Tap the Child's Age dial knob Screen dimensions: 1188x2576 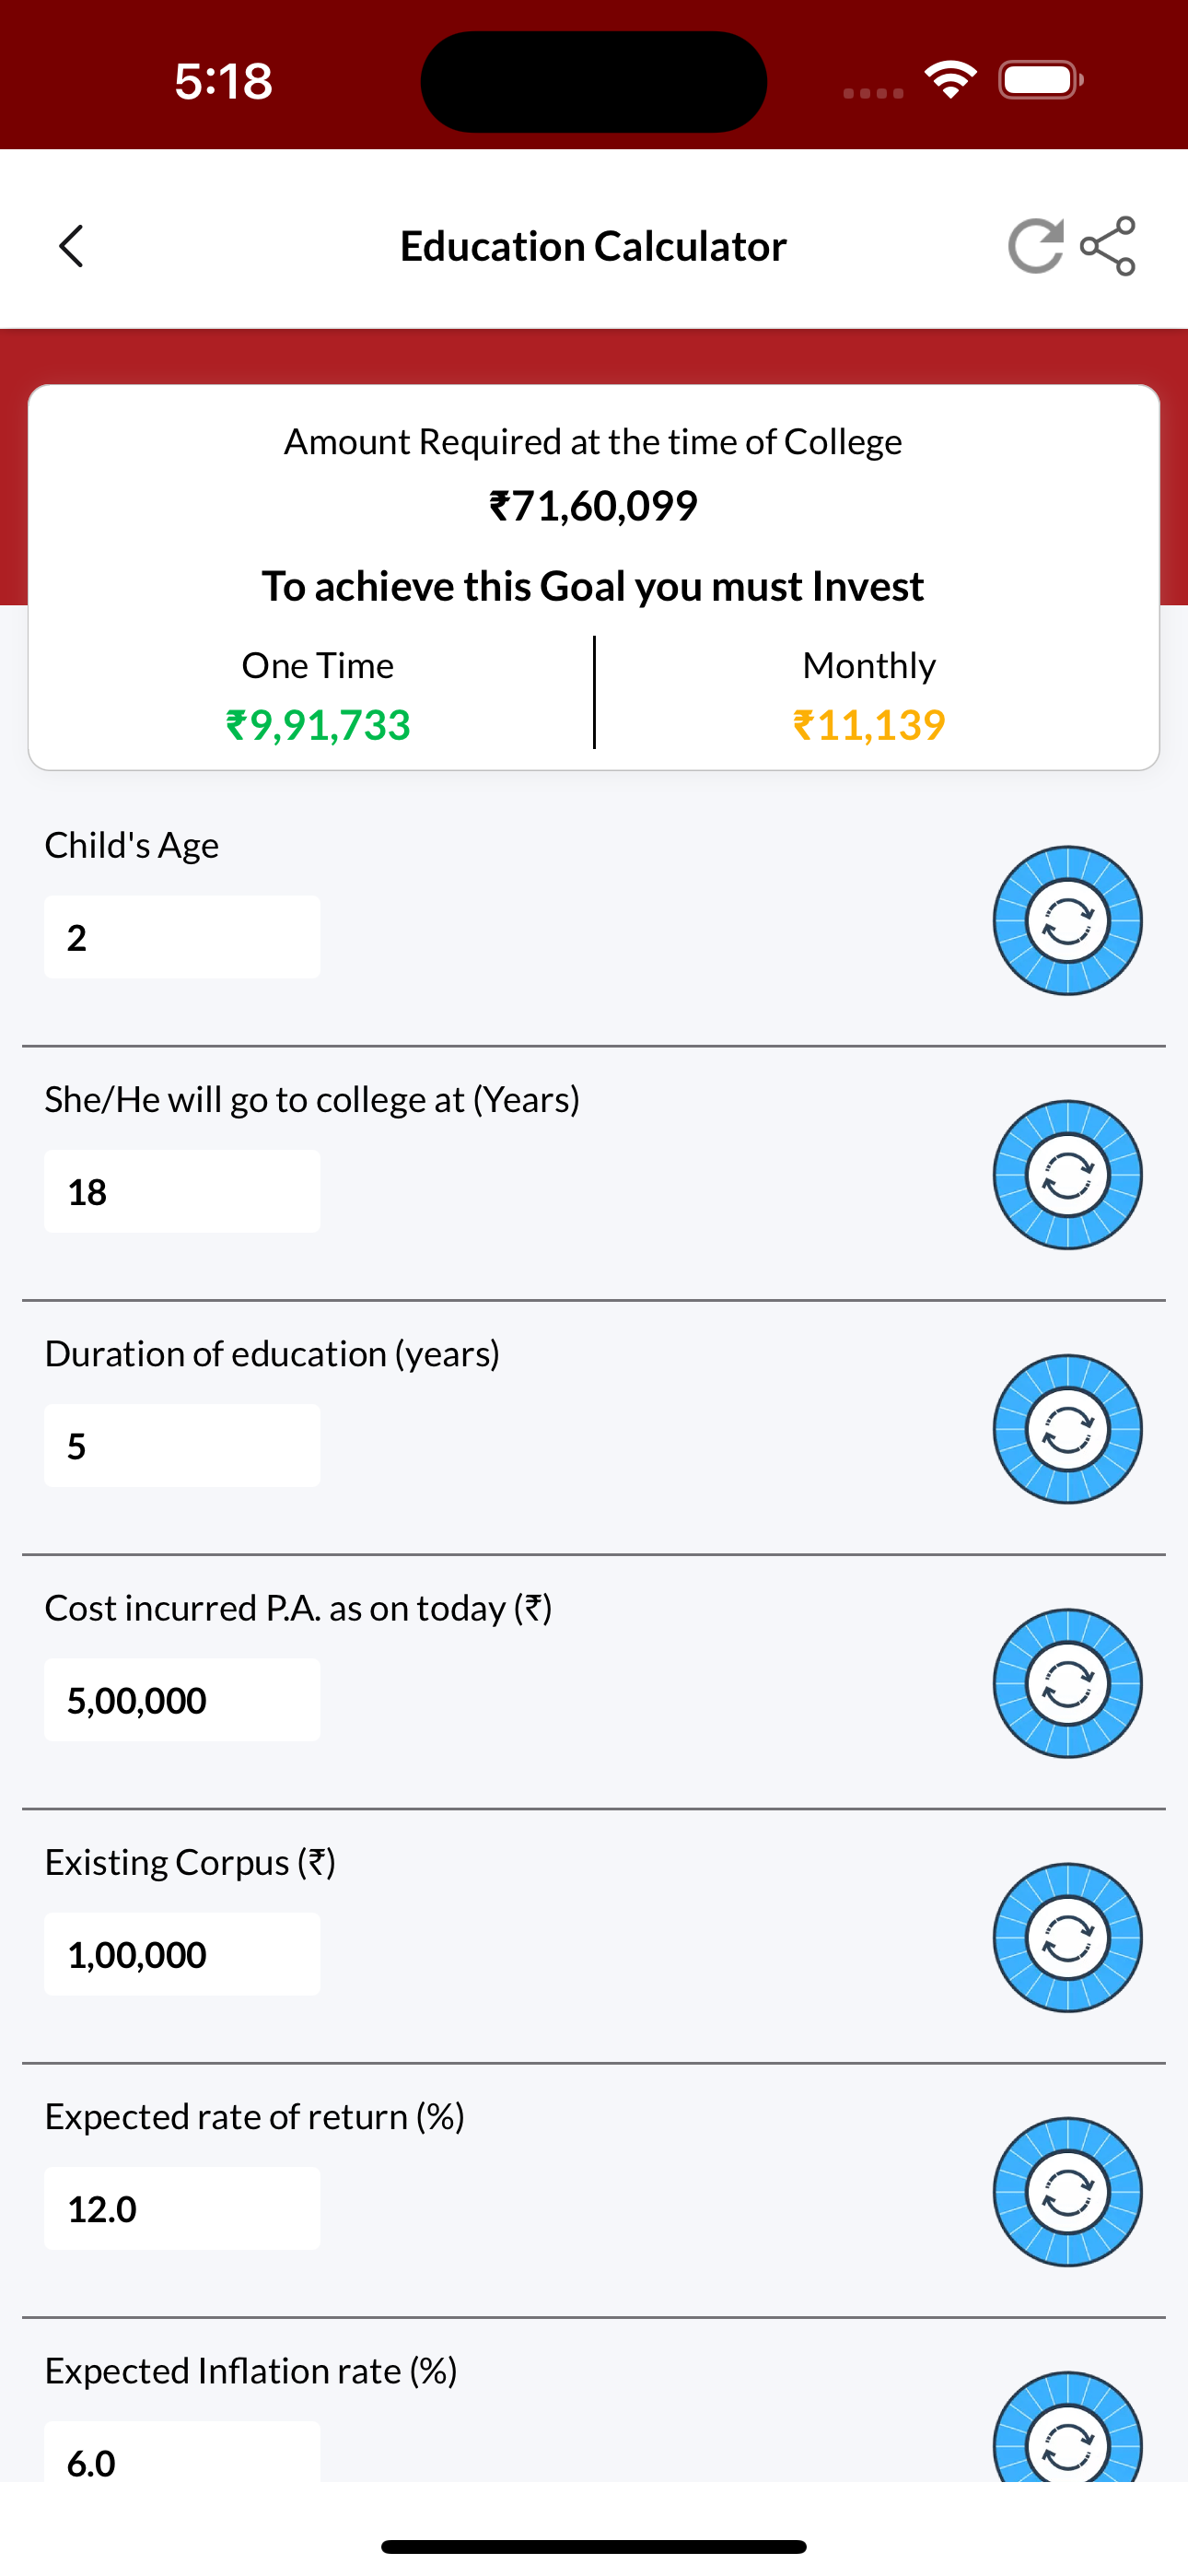[x=1068, y=921]
